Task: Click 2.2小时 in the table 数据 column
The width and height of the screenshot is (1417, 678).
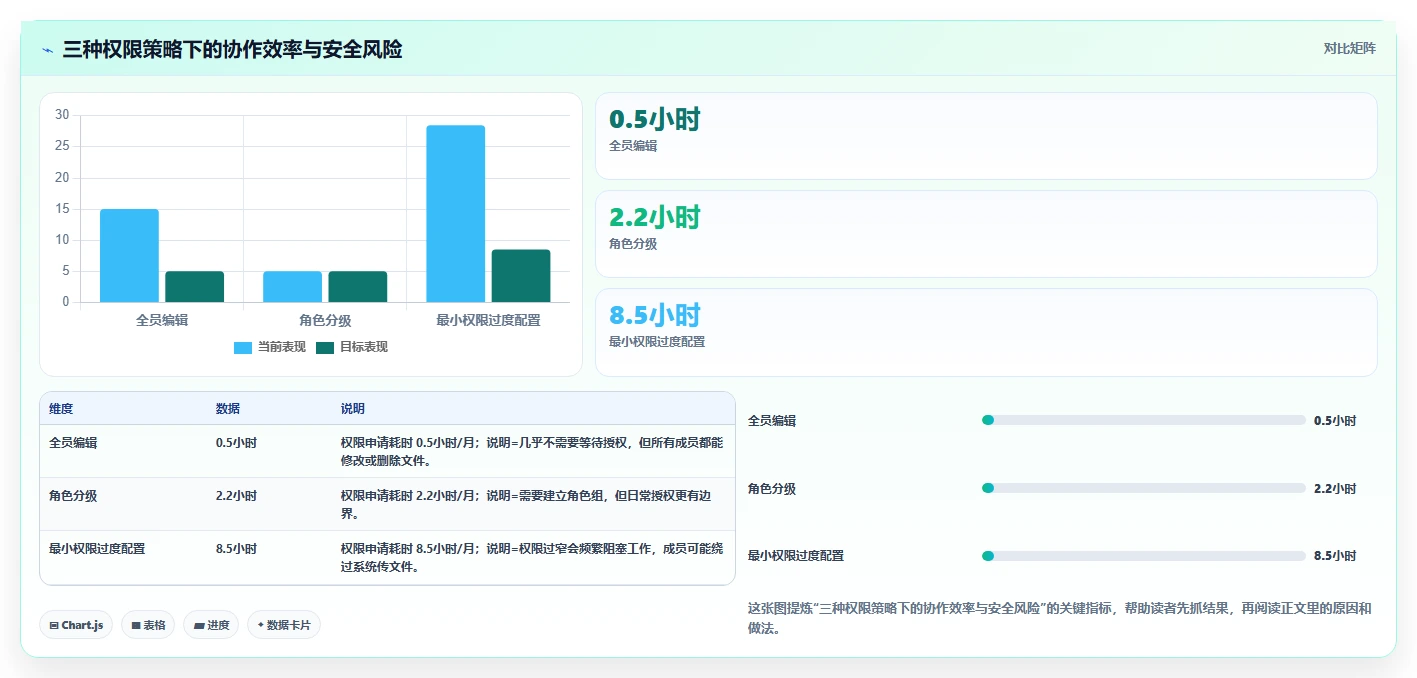Action: tap(236, 495)
